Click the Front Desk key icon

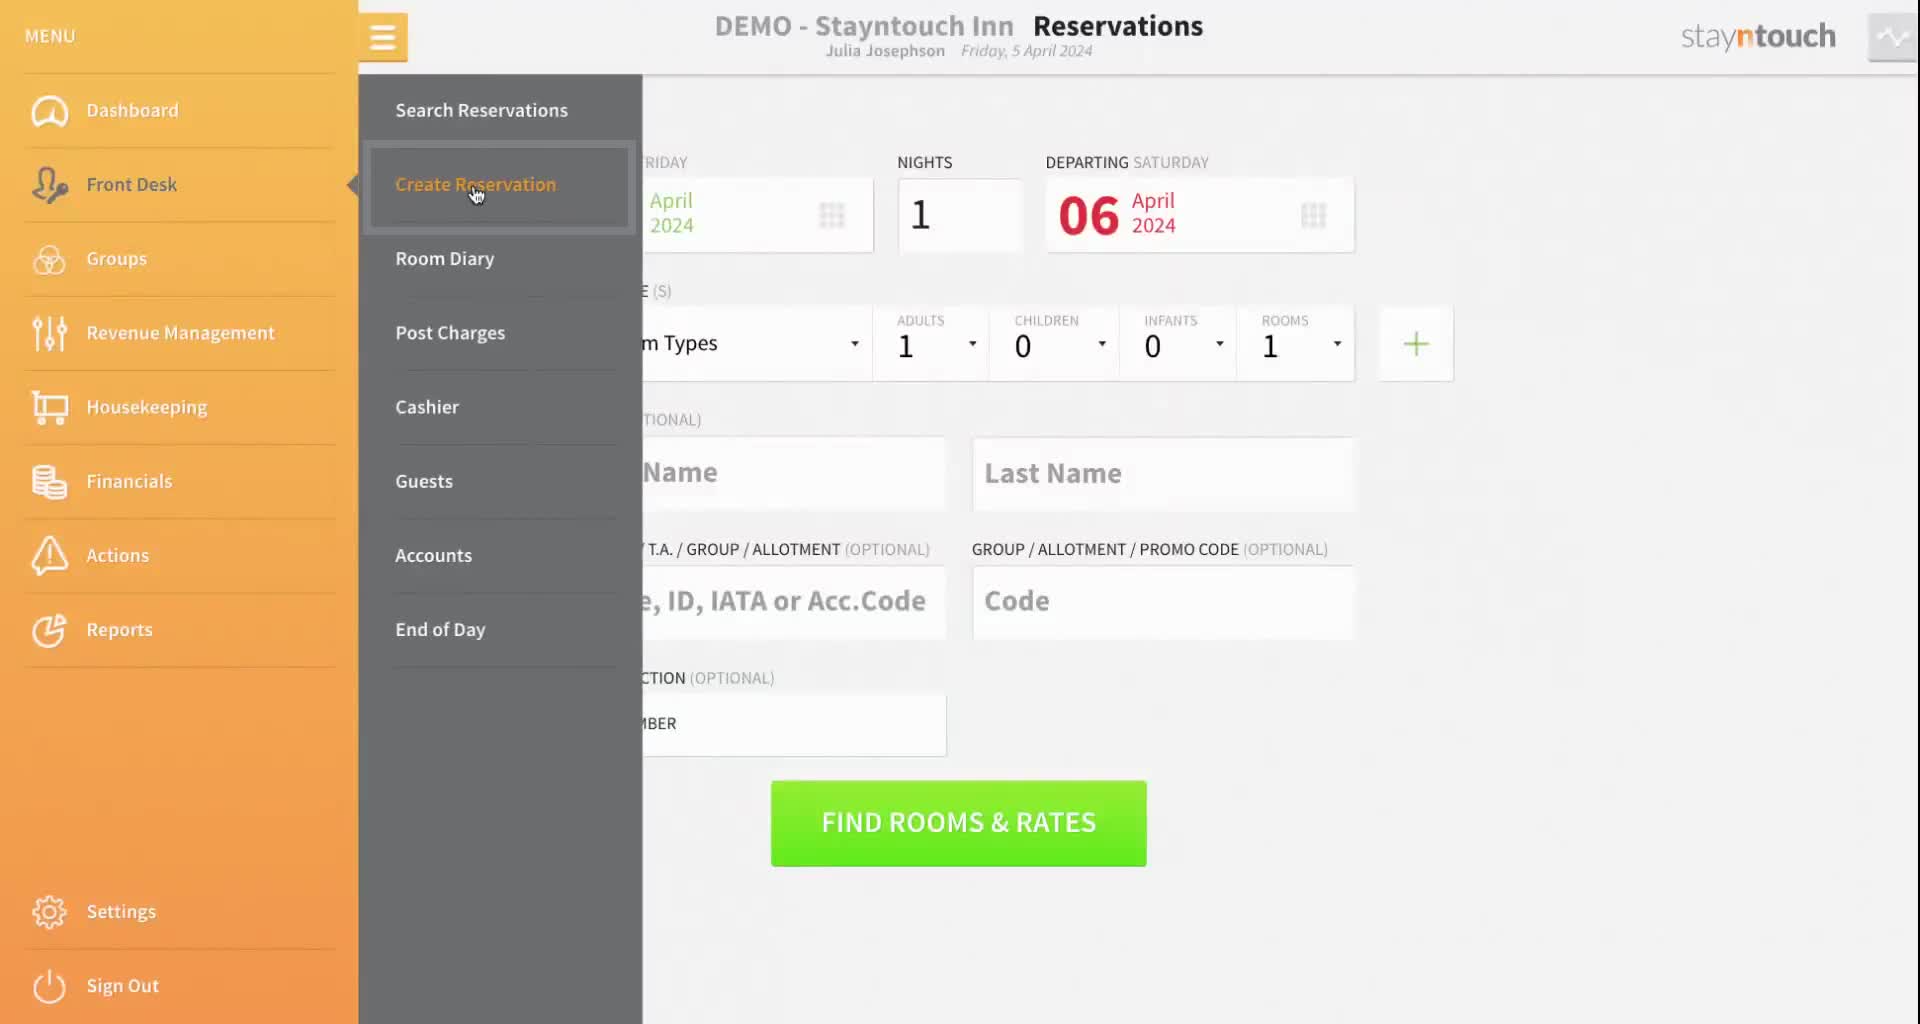(49, 185)
